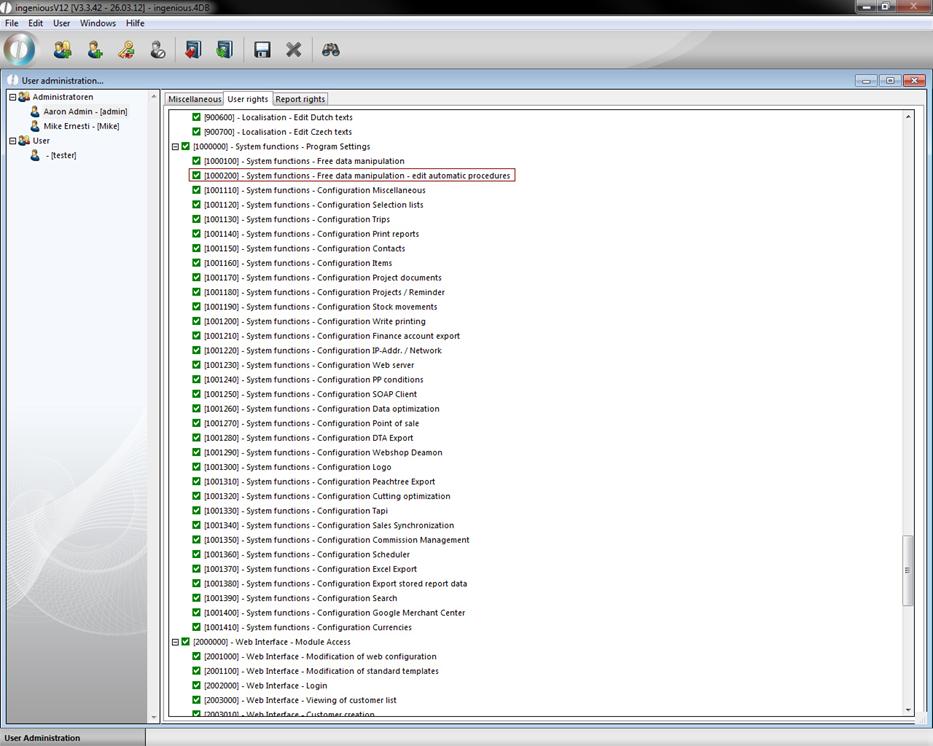Click the book icon with red arrow

(x=193, y=50)
